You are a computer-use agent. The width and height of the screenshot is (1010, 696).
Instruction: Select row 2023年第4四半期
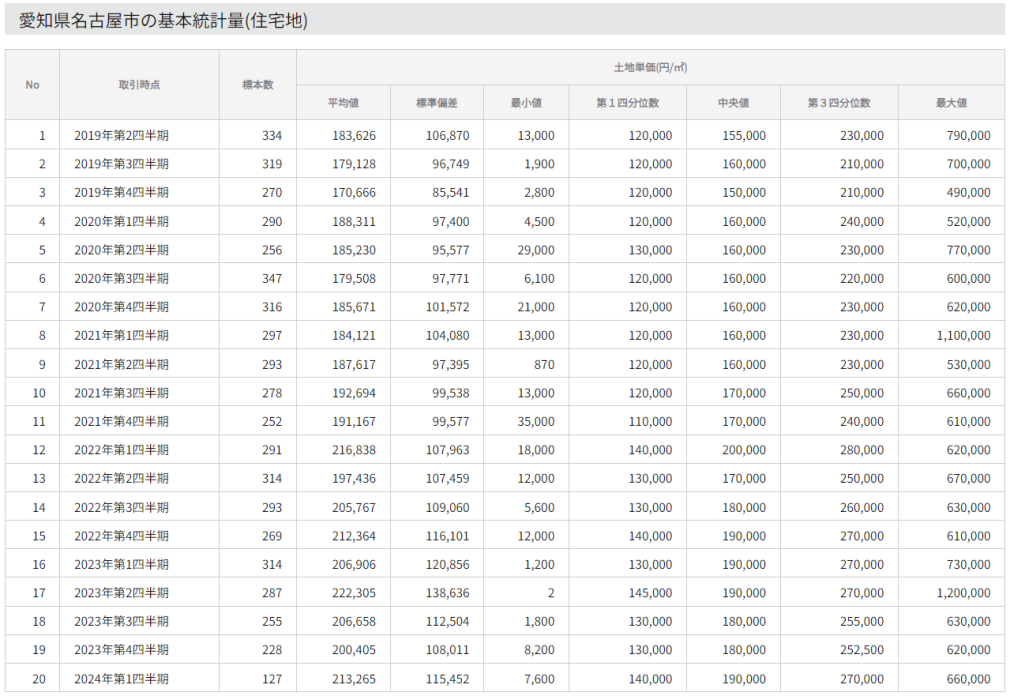pyautogui.click(x=505, y=650)
